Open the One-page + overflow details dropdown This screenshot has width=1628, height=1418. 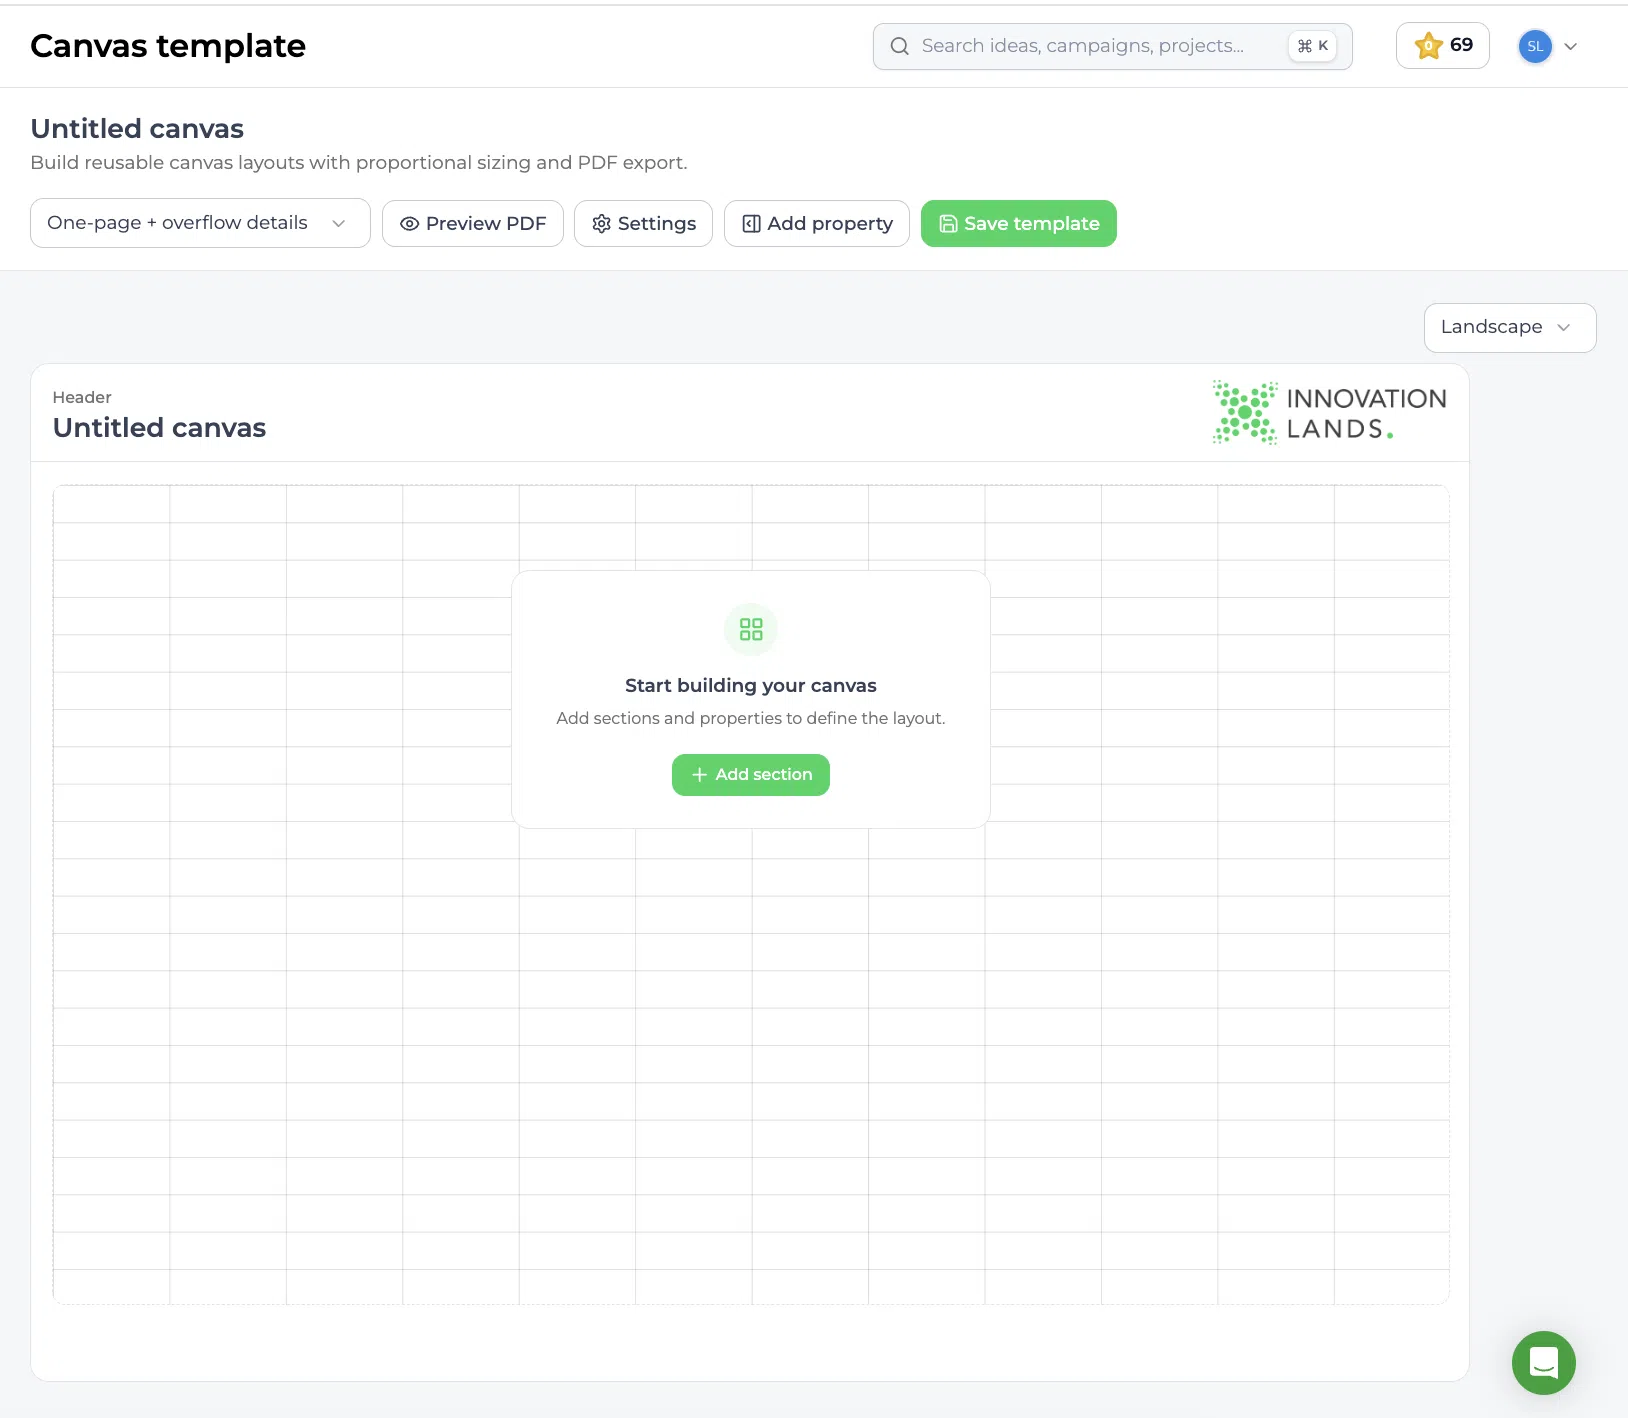(x=200, y=223)
